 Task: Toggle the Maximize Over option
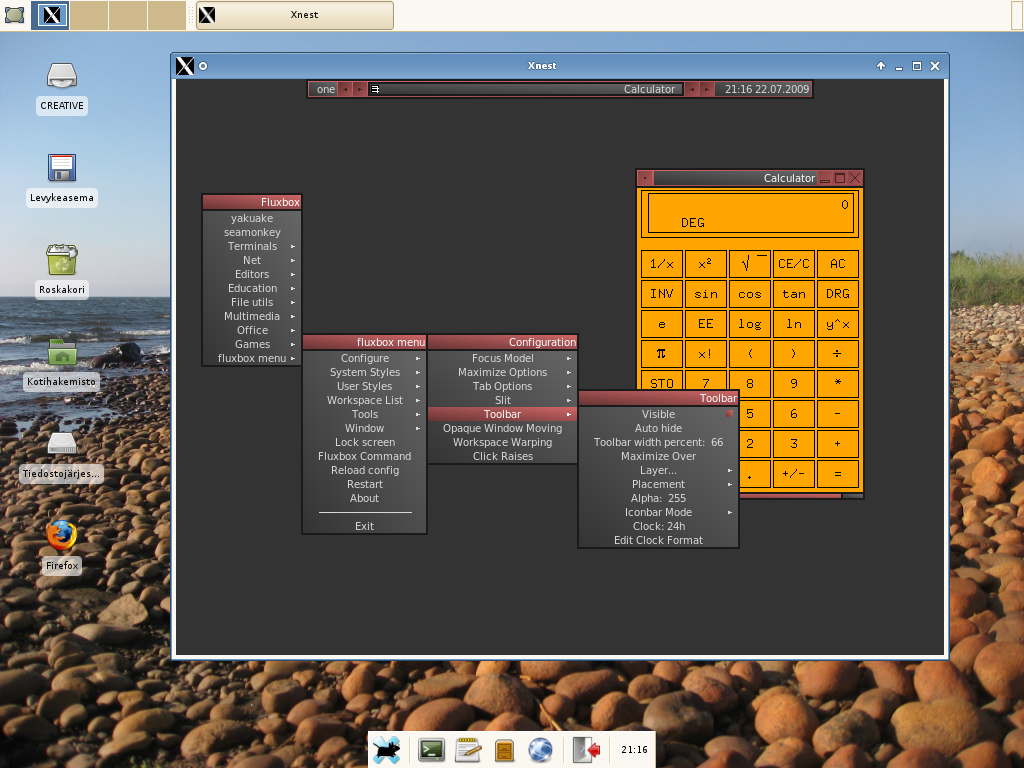[658, 456]
